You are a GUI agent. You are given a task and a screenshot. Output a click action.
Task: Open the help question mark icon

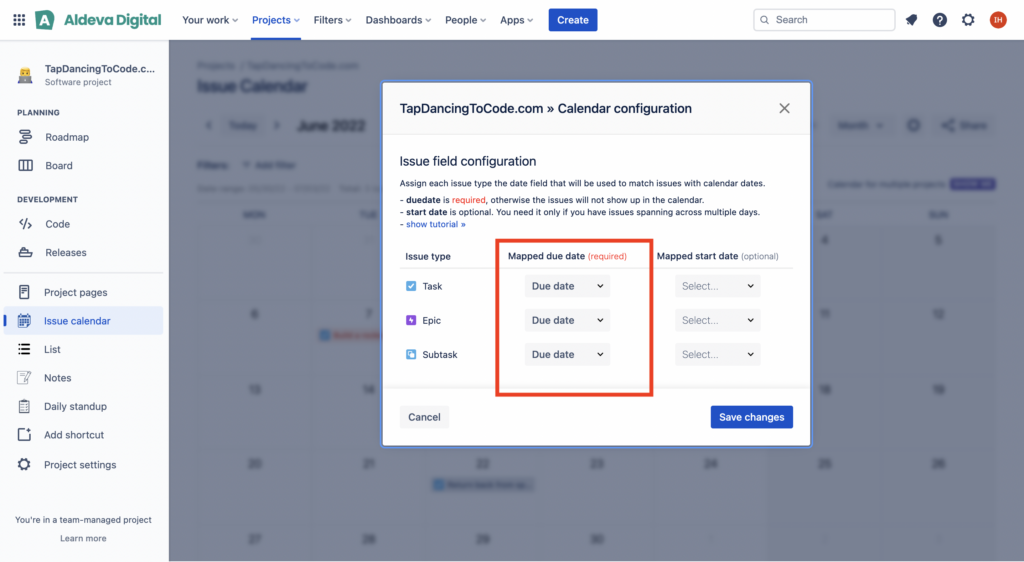pos(939,20)
